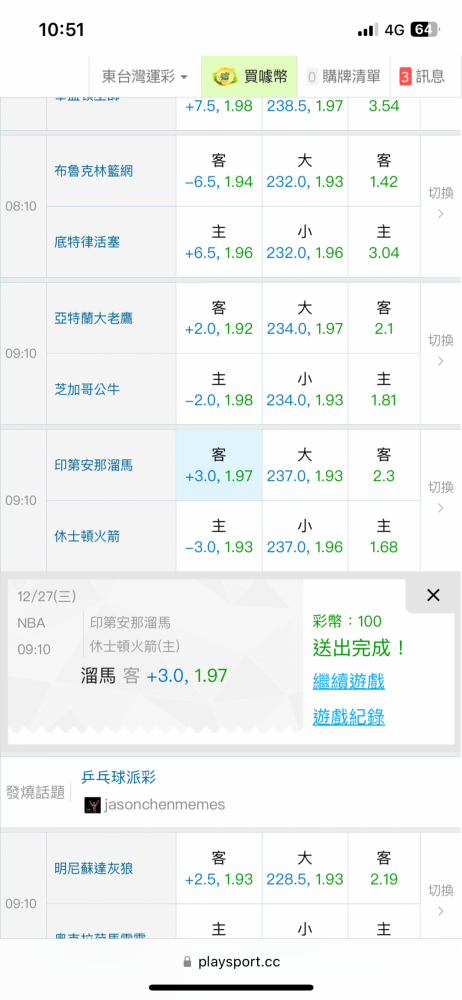Click 切換 arrow for 明尼蘇達灰狼 game
The height and width of the screenshot is (1000, 462).
(441, 900)
